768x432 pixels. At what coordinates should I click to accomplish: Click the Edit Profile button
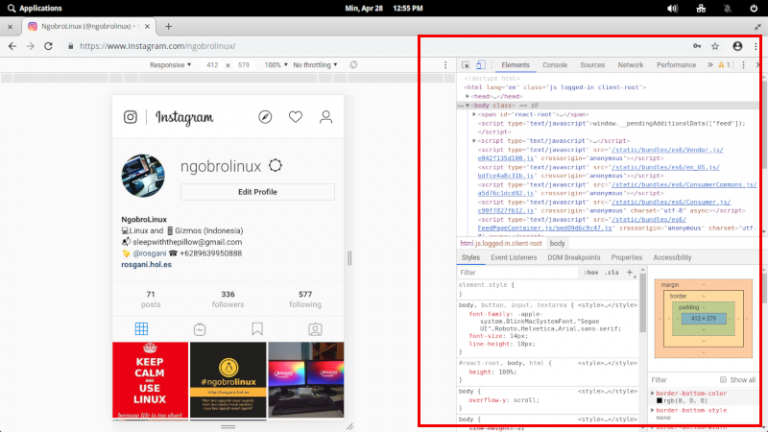(x=257, y=192)
